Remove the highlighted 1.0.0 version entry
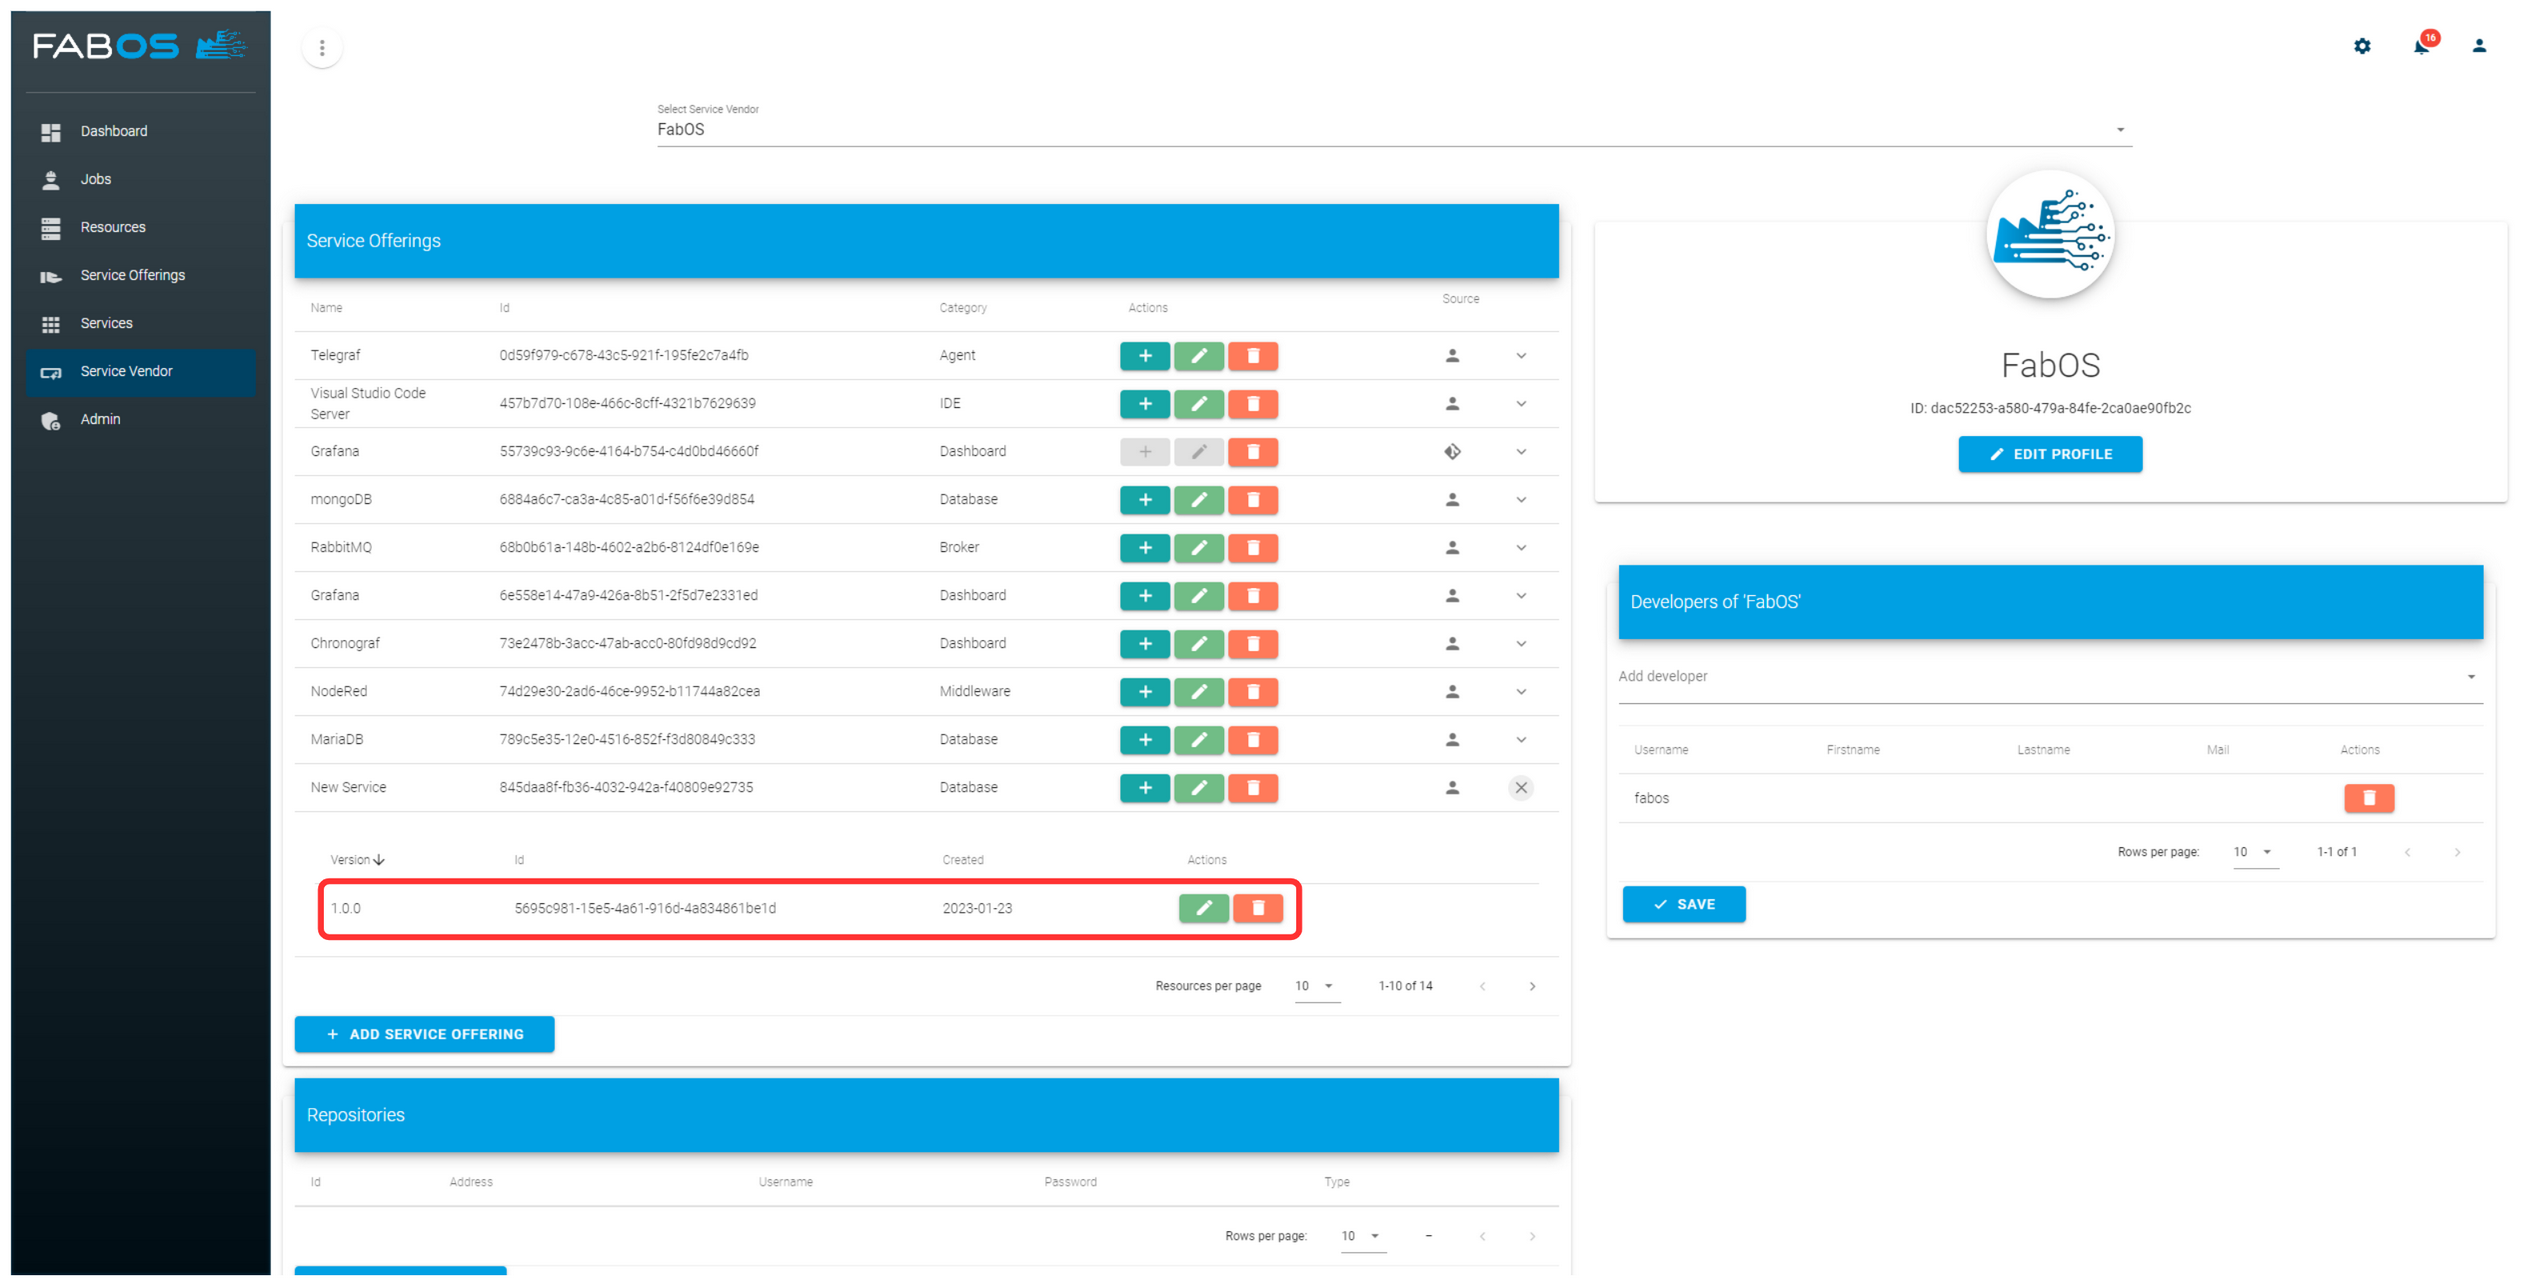Viewport: 2534px width, 1288px height. click(x=1258, y=908)
